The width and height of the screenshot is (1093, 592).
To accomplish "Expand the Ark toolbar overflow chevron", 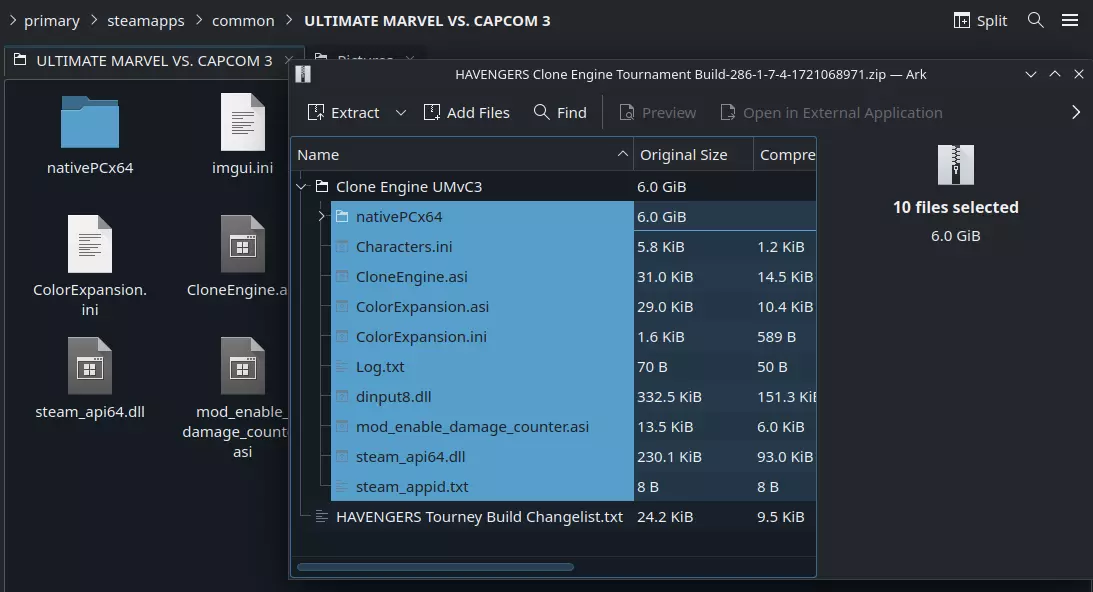I will (x=1076, y=112).
